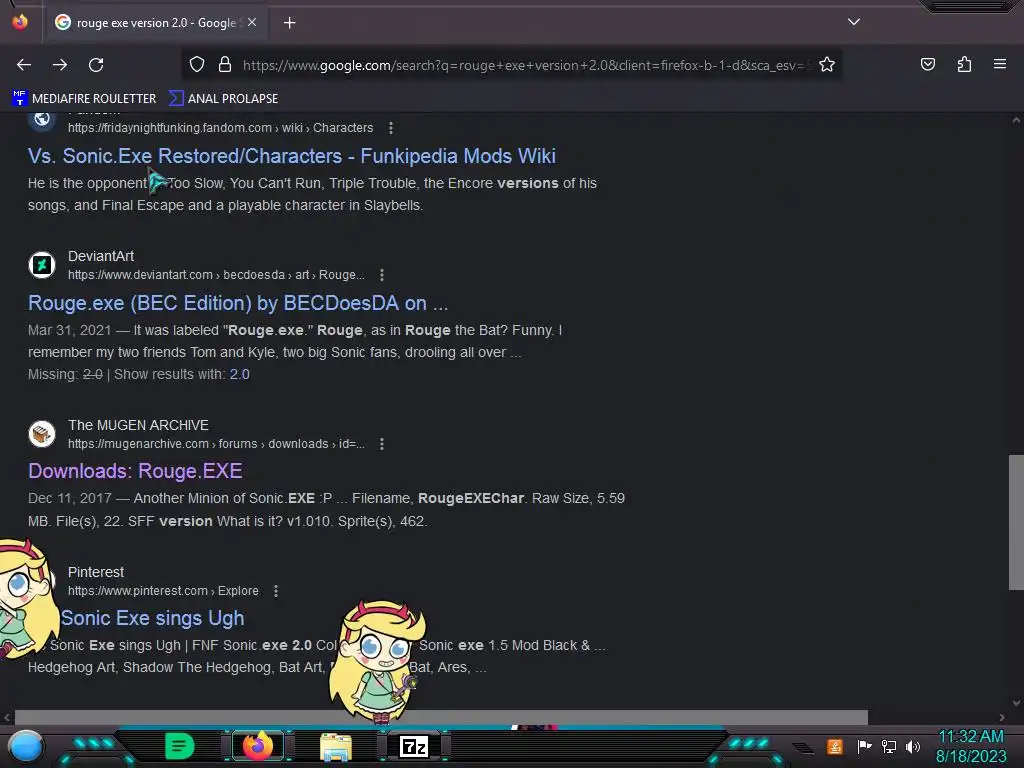Screen dimensions: 1024x768
Task: Open 7-Zip from the taskbar
Action: (x=413, y=746)
